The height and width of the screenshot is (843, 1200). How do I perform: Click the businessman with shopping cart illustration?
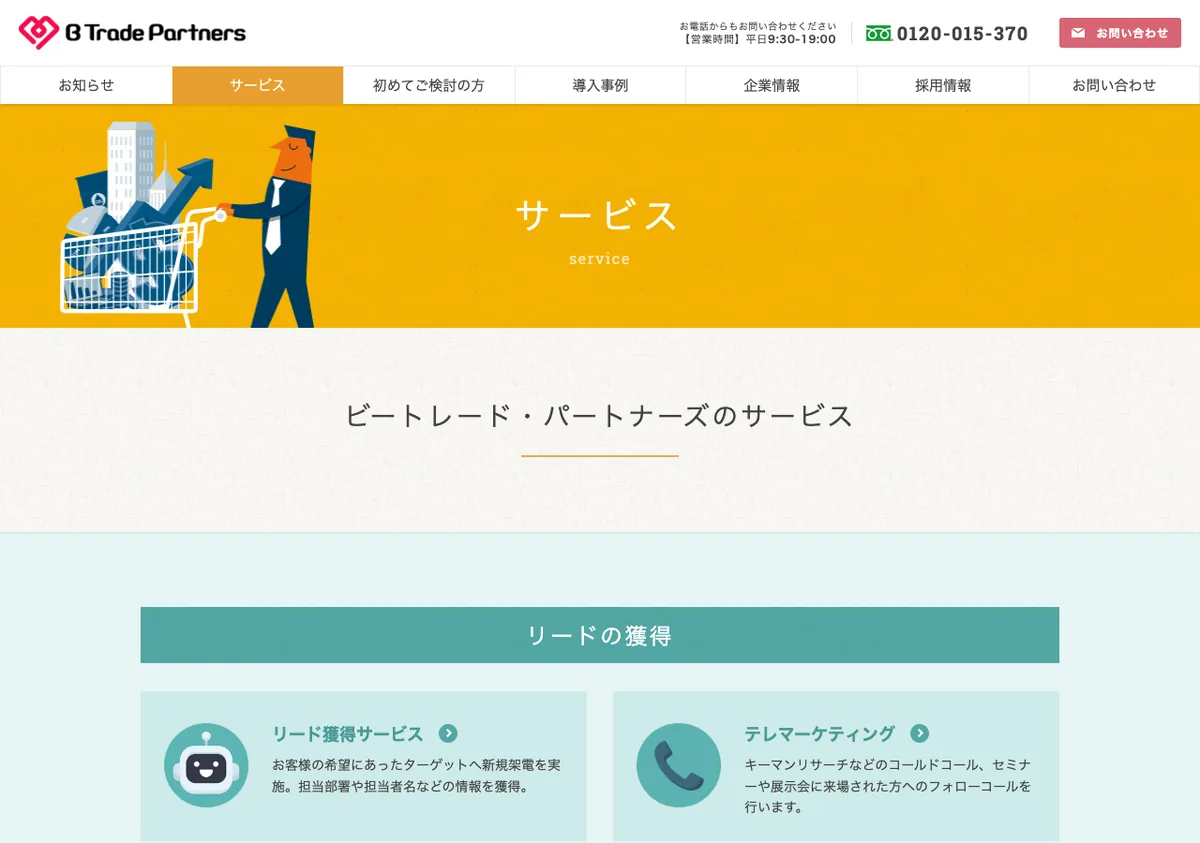coord(188,224)
